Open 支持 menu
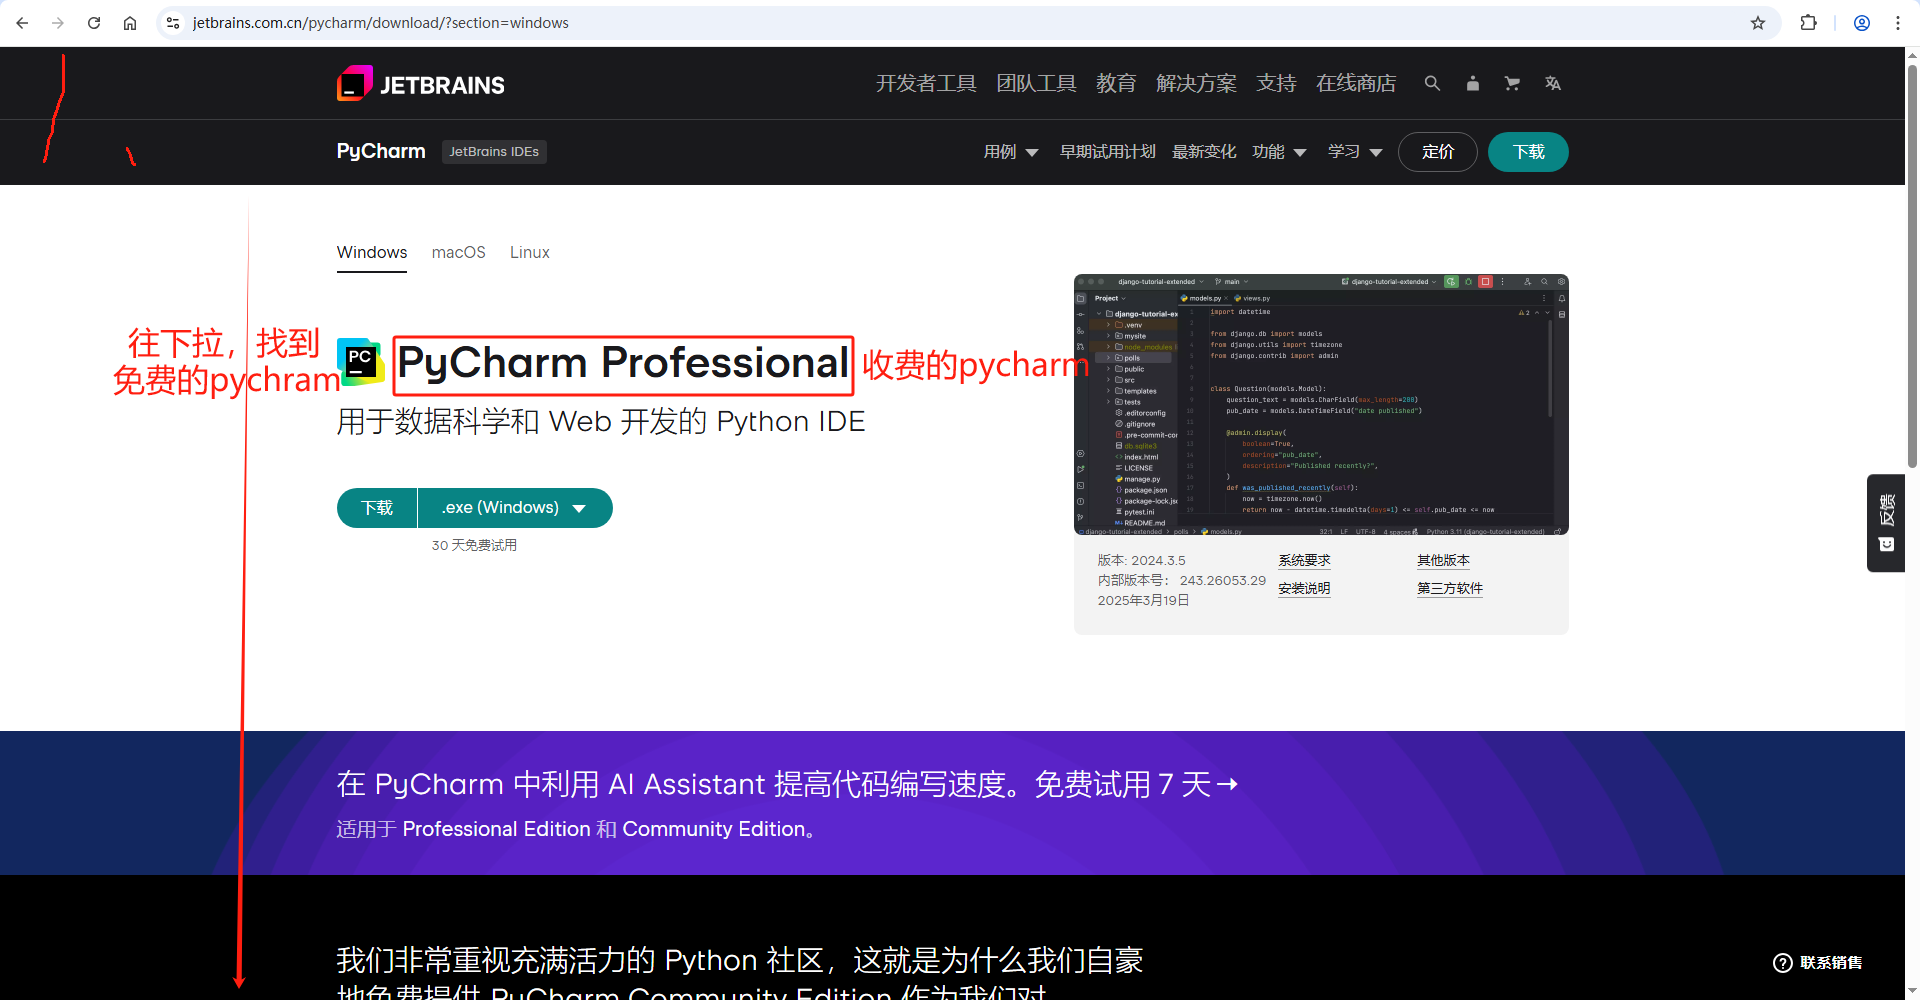Screen dimensions: 1920x1000 [x=1276, y=83]
